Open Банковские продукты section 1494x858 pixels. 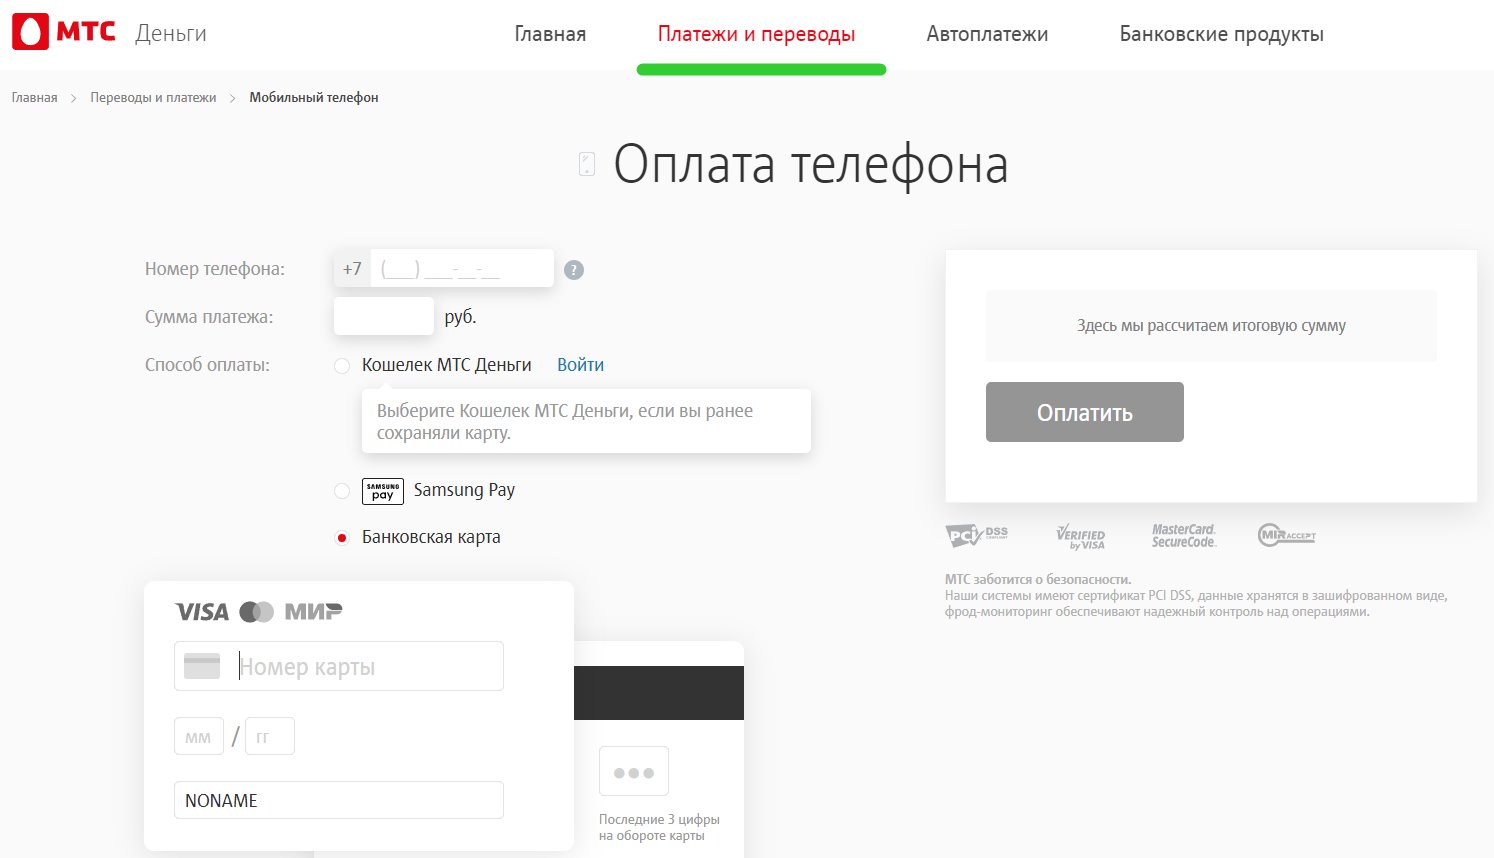[1221, 34]
